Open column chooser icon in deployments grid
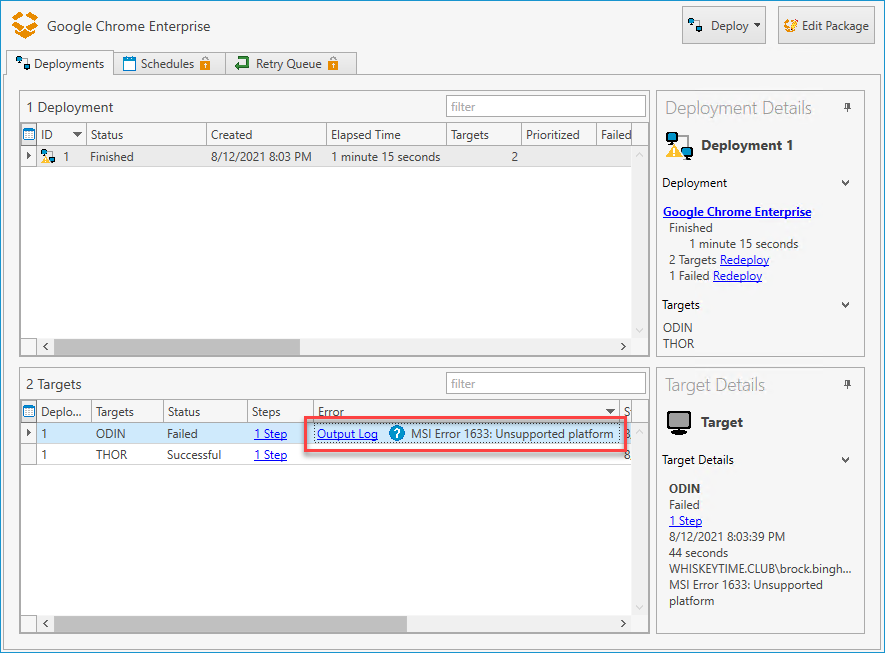Screen dimensions: 885x653 29,134
